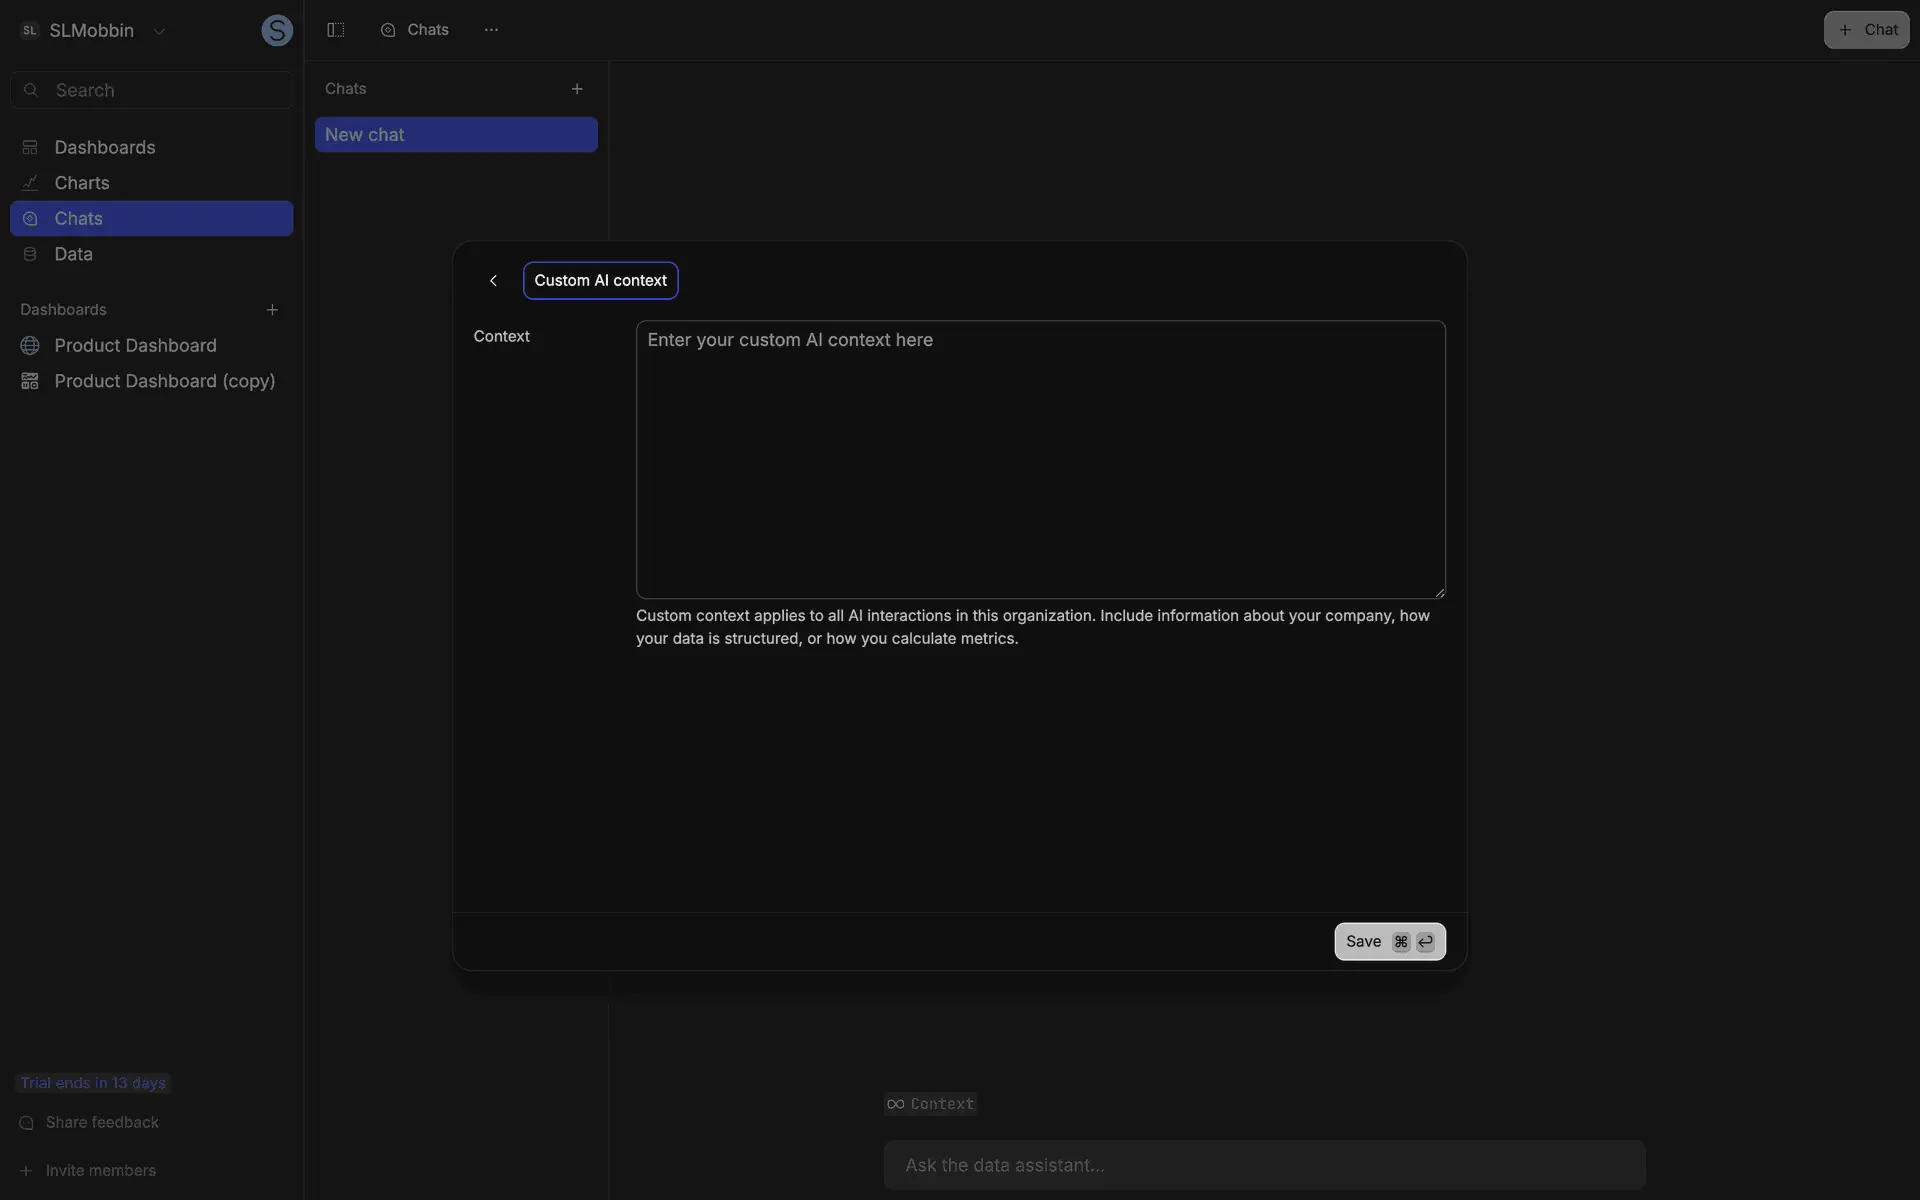Select Chats in the left navigation
Image resolution: width=1920 pixels, height=1200 pixels.
coord(78,219)
